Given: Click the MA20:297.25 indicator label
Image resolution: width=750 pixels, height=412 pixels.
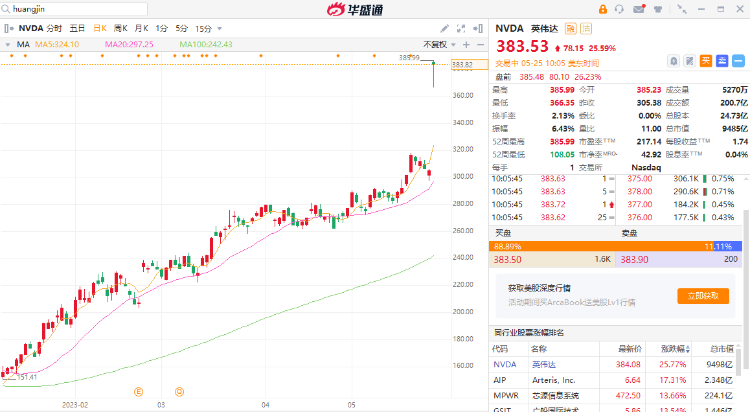Looking at the screenshot, I should click(129, 45).
